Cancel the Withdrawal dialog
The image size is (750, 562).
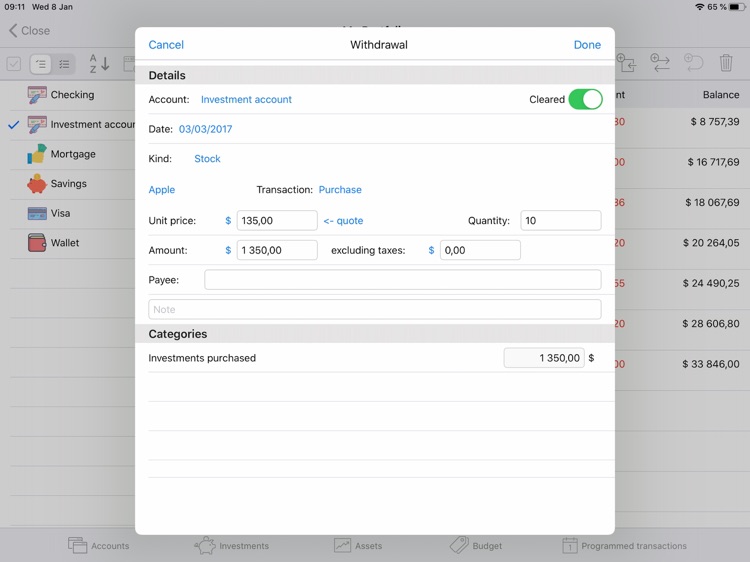click(166, 45)
